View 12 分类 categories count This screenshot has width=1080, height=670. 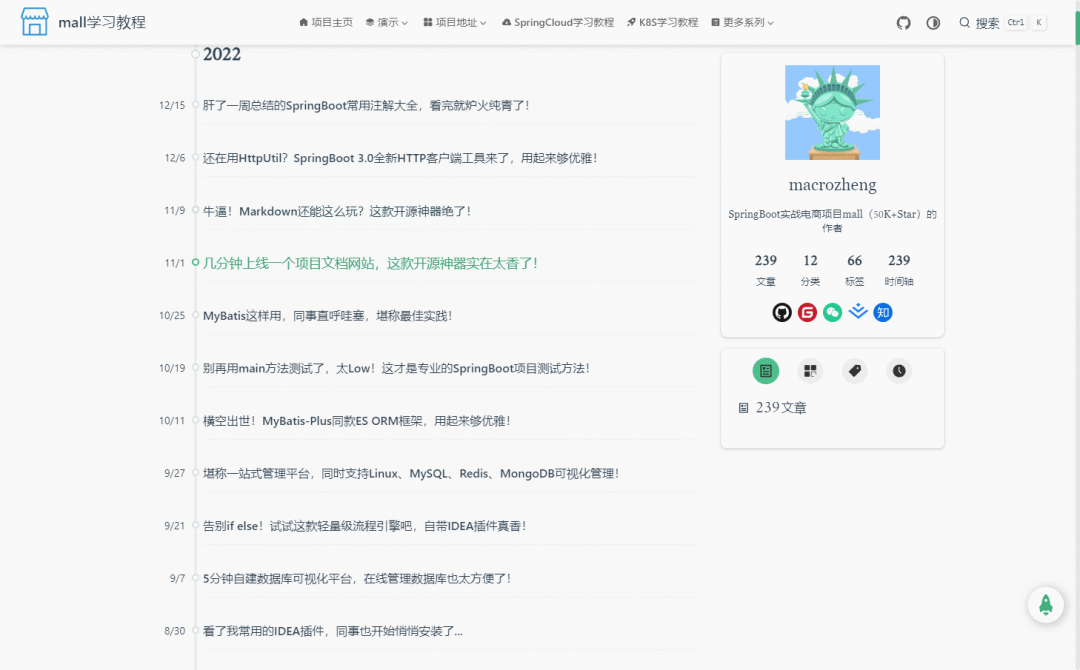point(810,270)
